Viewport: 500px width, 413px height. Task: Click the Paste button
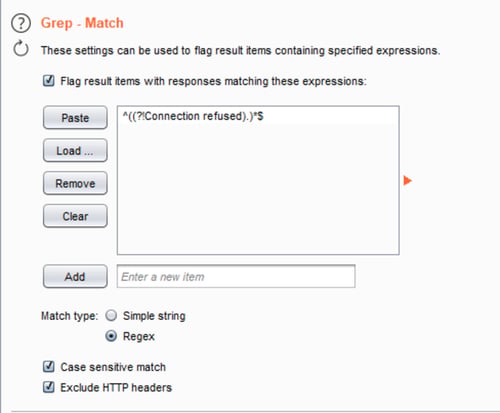[75, 118]
